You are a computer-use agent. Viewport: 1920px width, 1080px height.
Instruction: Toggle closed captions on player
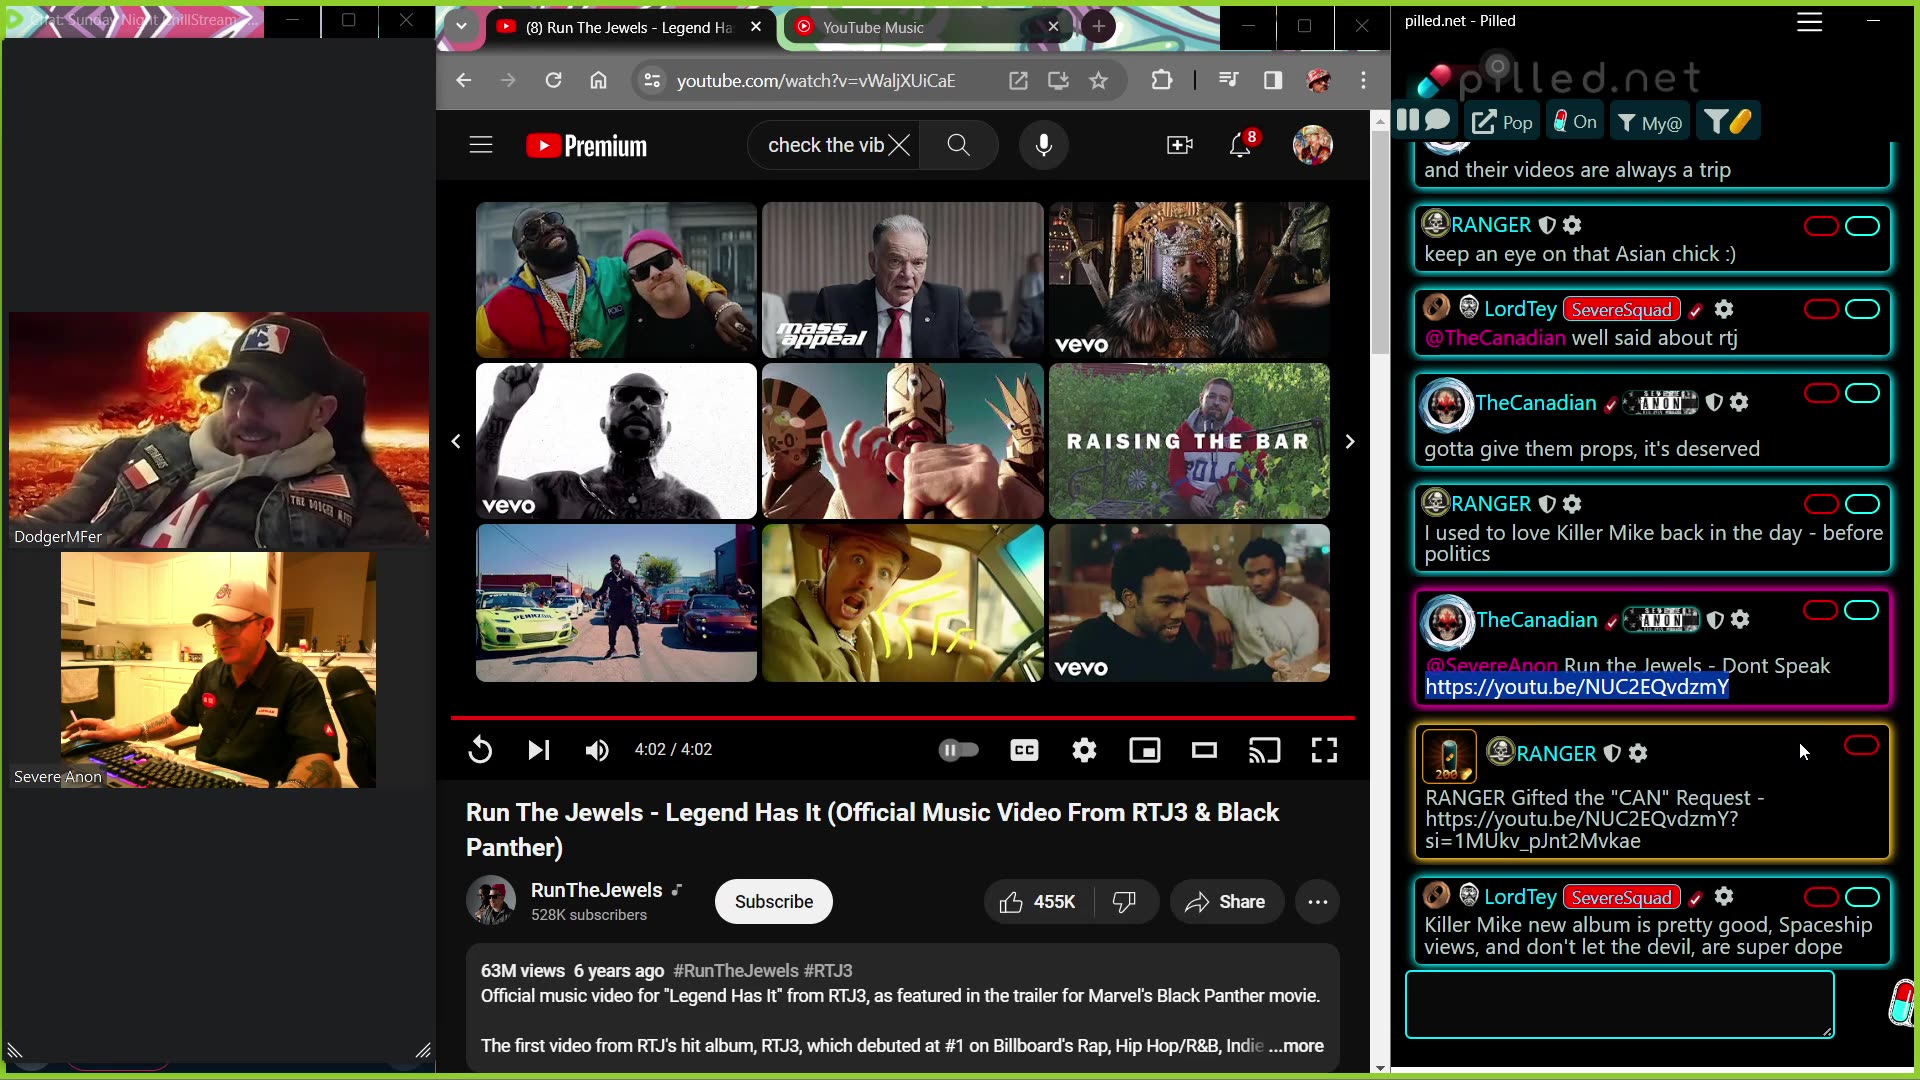[1024, 750]
